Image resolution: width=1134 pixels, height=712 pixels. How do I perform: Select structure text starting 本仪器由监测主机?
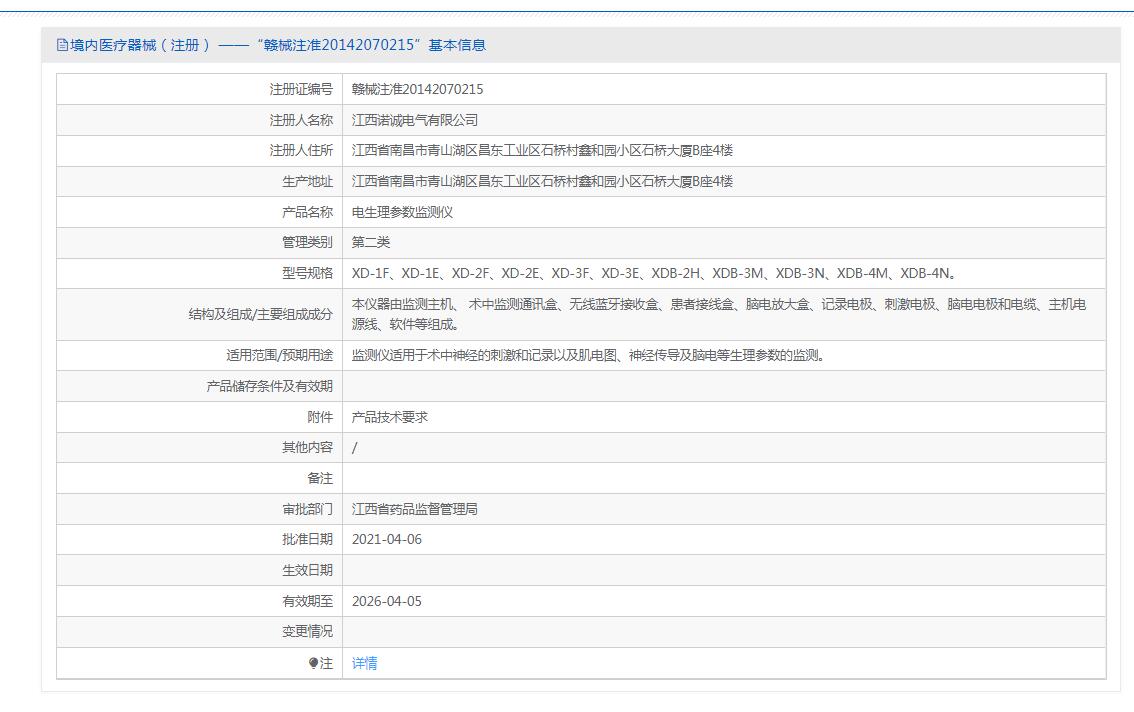(719, 314)
